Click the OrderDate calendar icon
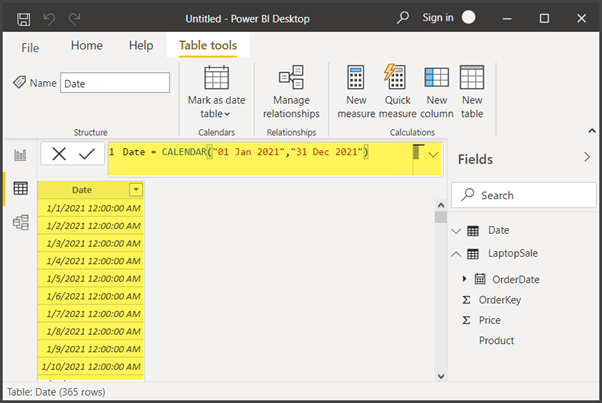This screenshot has width=602, height=403. pos(480,279)
